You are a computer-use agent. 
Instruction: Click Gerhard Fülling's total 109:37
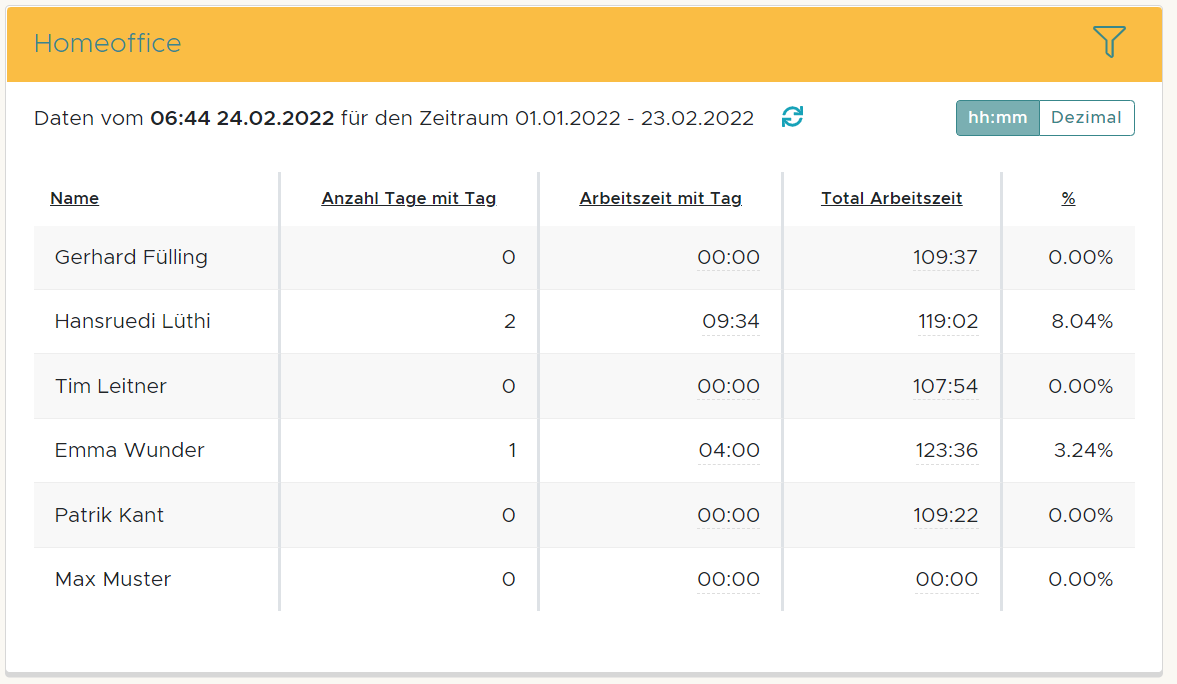945,257
